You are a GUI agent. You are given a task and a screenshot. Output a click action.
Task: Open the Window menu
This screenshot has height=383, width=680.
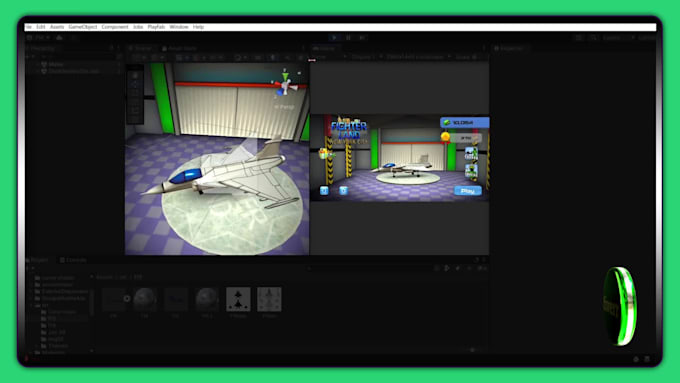click(179, 27)
